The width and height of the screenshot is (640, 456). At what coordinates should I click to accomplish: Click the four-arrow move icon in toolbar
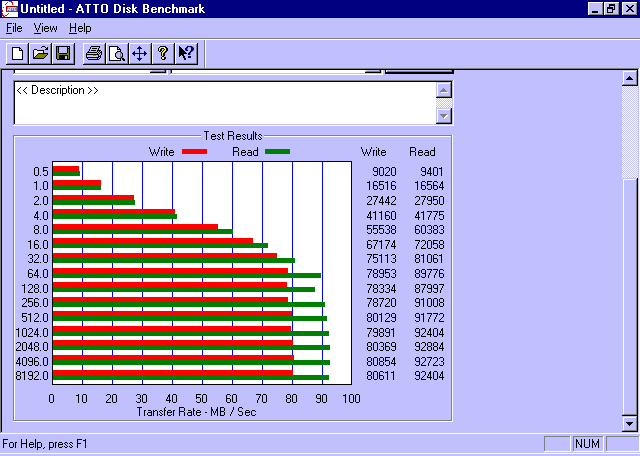point(139,53)
